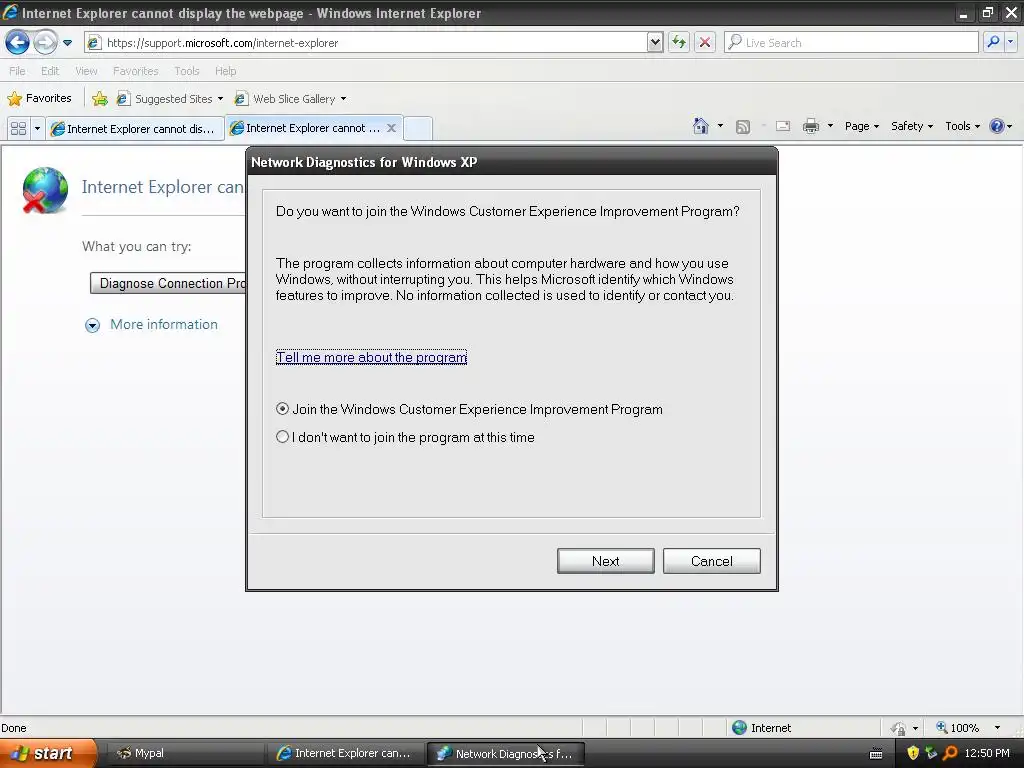
Task: Open the Tools command bar menu
Action: [x=963, y=126]
